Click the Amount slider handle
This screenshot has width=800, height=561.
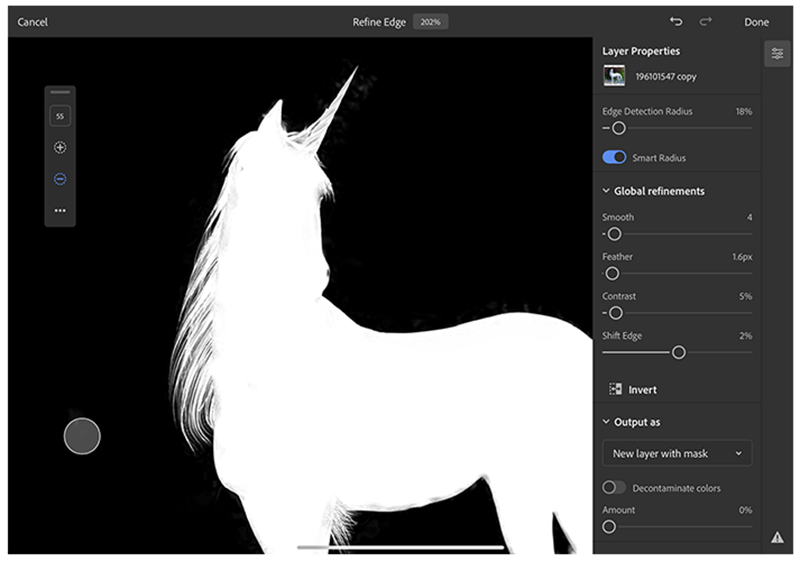pos(609,527)
